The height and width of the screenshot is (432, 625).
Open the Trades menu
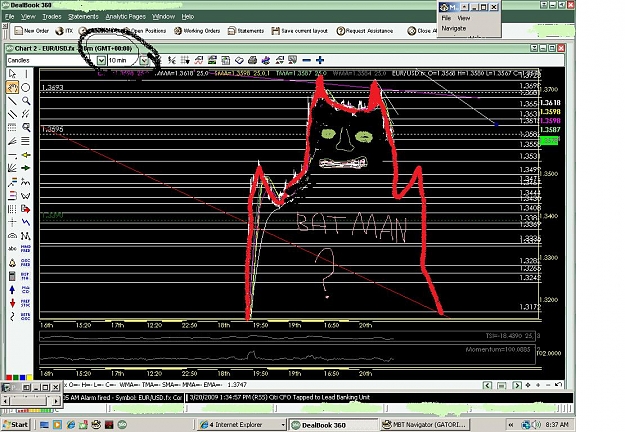[x=52, y=17]
